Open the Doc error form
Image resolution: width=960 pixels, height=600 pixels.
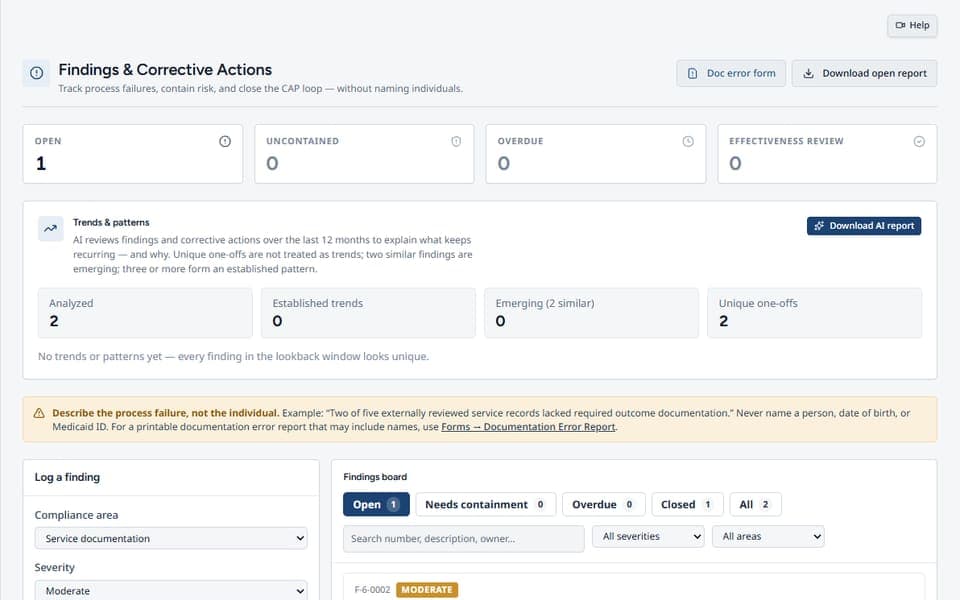coord(731,73)
